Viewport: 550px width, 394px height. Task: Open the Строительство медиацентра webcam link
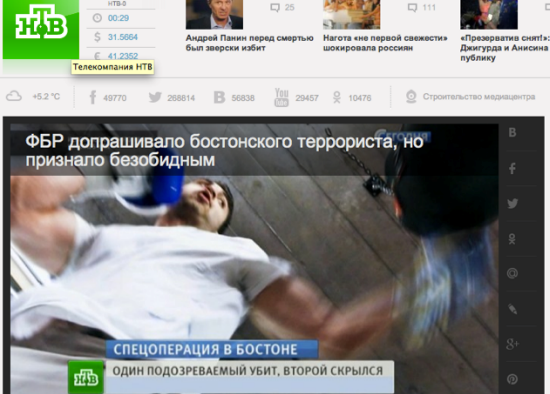click(470, 97)
